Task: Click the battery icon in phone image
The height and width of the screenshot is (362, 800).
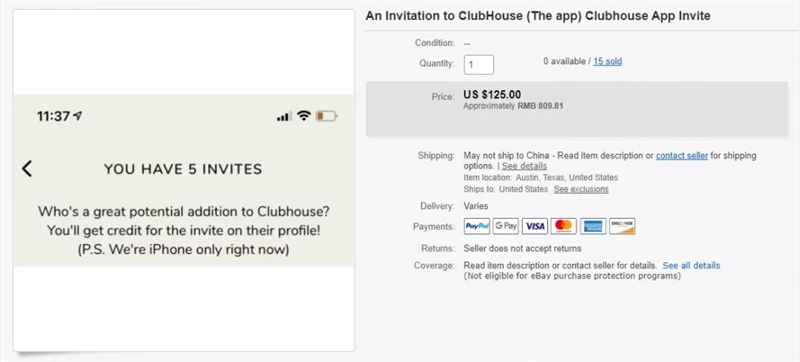Action: point(327,116)
